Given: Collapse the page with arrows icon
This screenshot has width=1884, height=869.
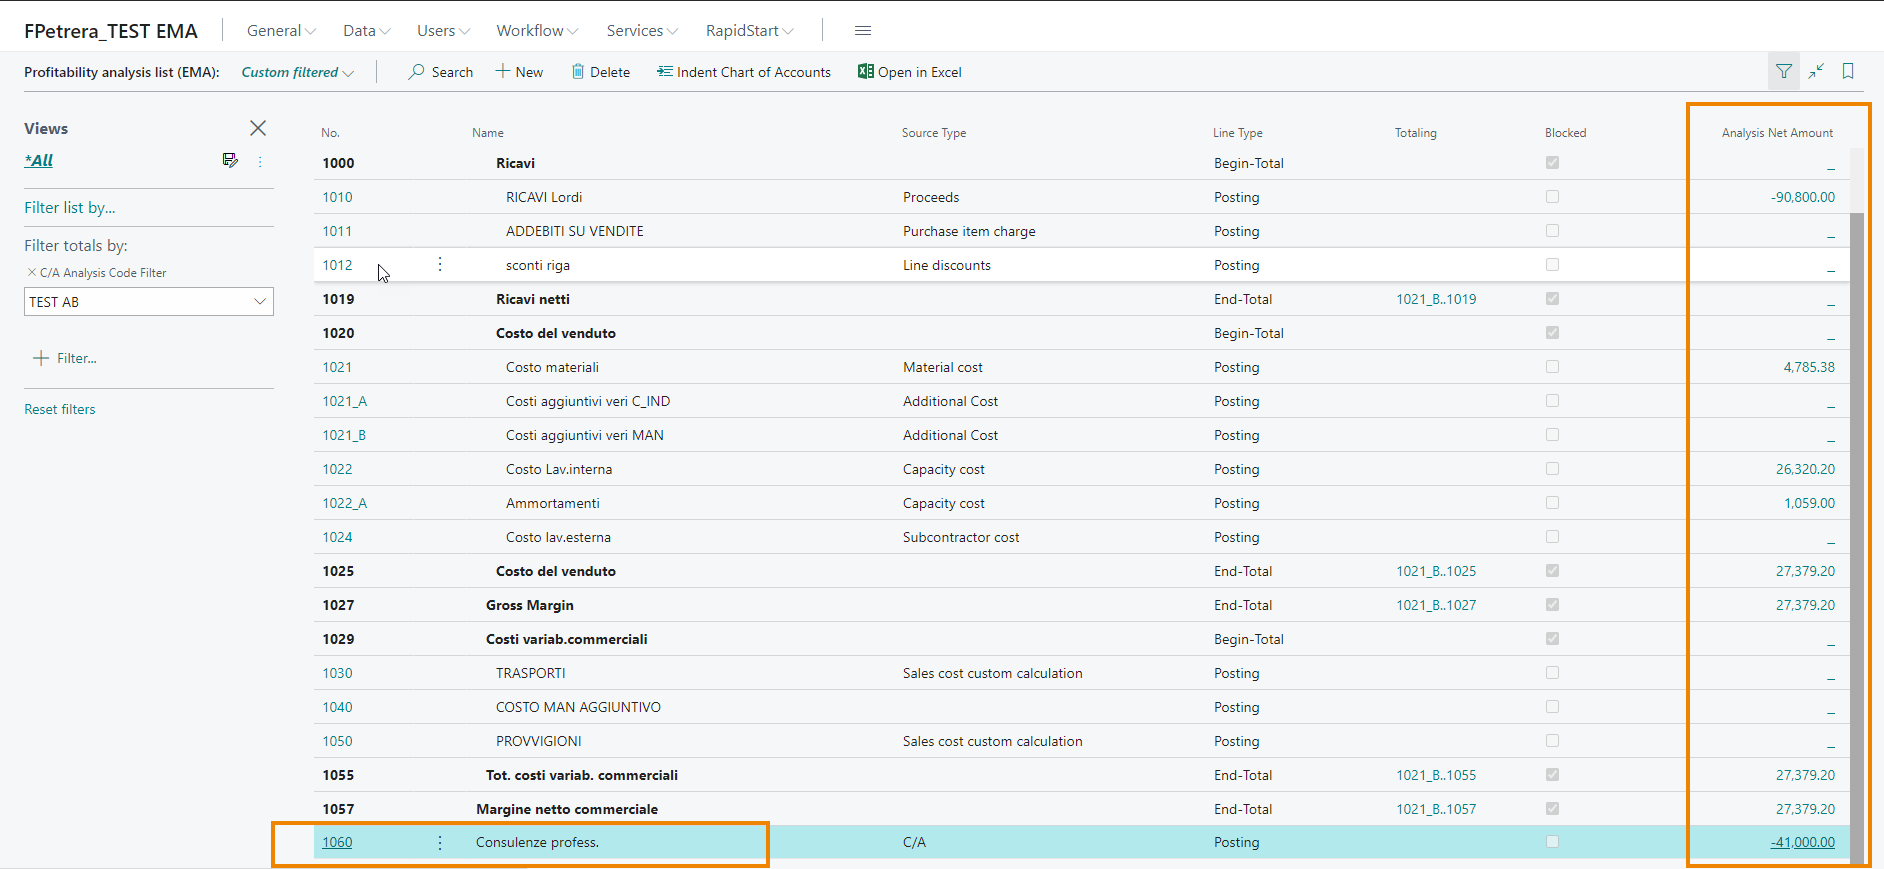Looking at the screenshot, I should coord(1816,71).
